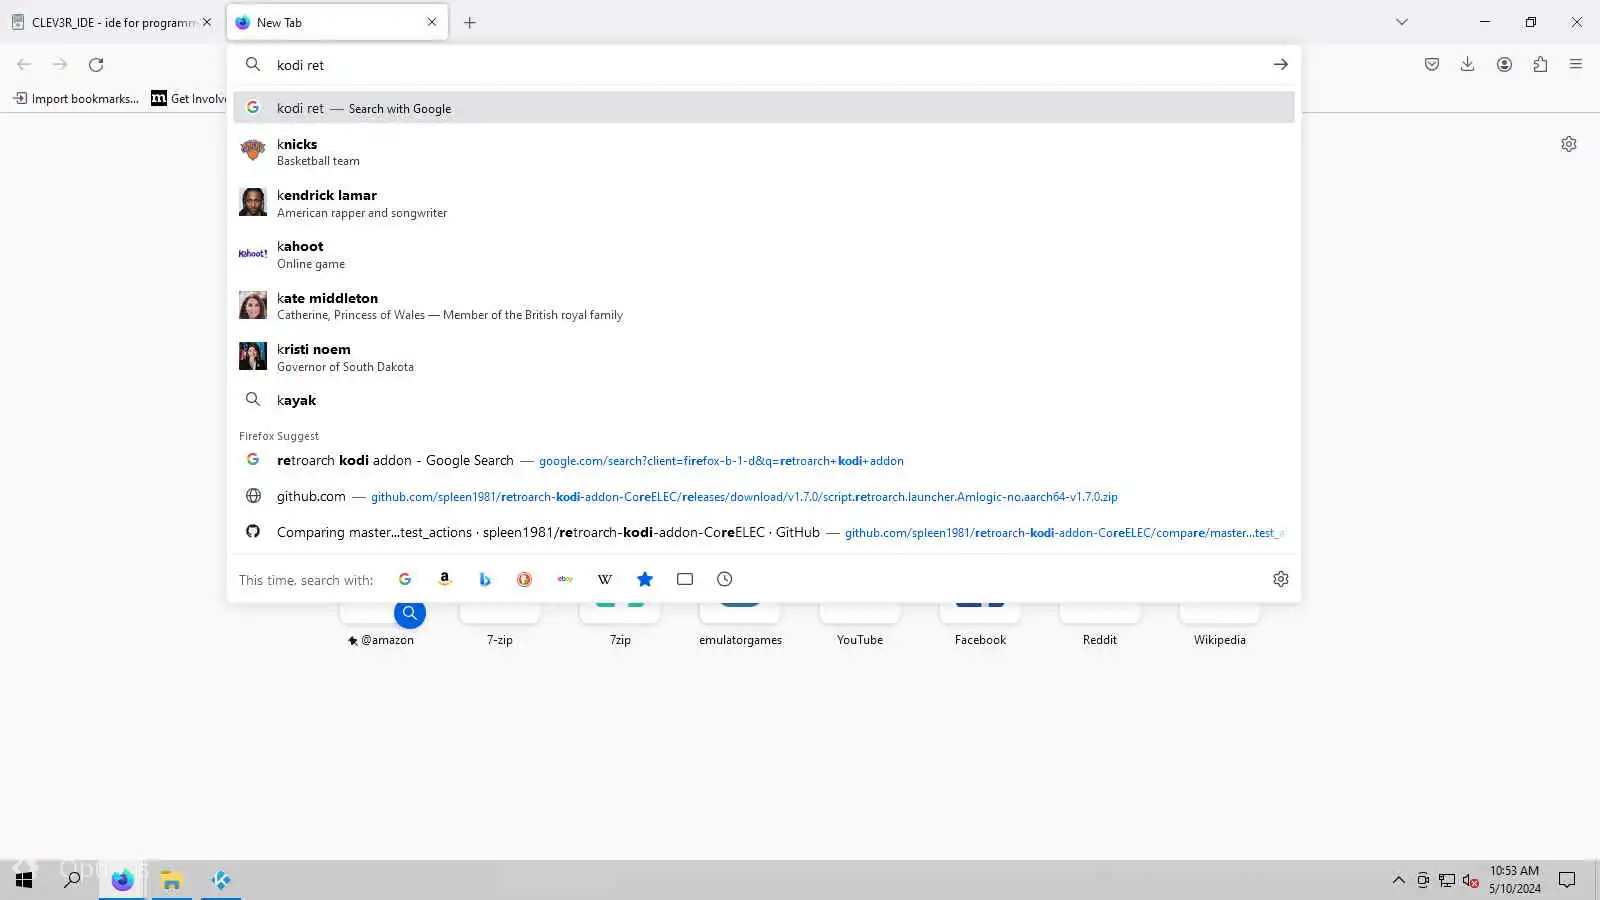Open File Explorer from the taskbar
1600x900 pixels.
pyautogui.click(x=172, y=880)
